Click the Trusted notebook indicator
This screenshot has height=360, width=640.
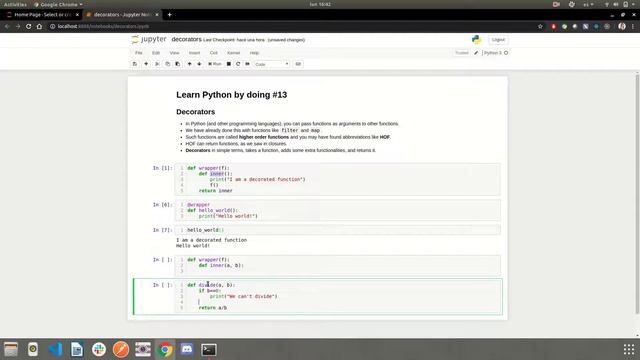tap(462, 53)
